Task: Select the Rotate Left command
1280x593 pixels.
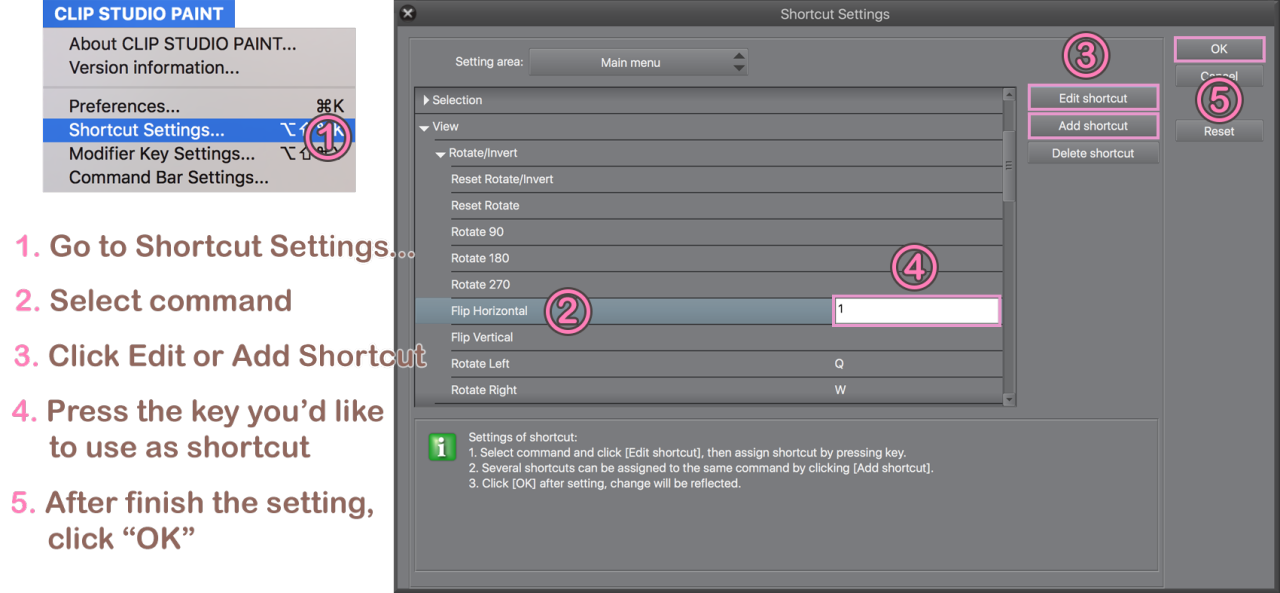Action: coord(726,364)
